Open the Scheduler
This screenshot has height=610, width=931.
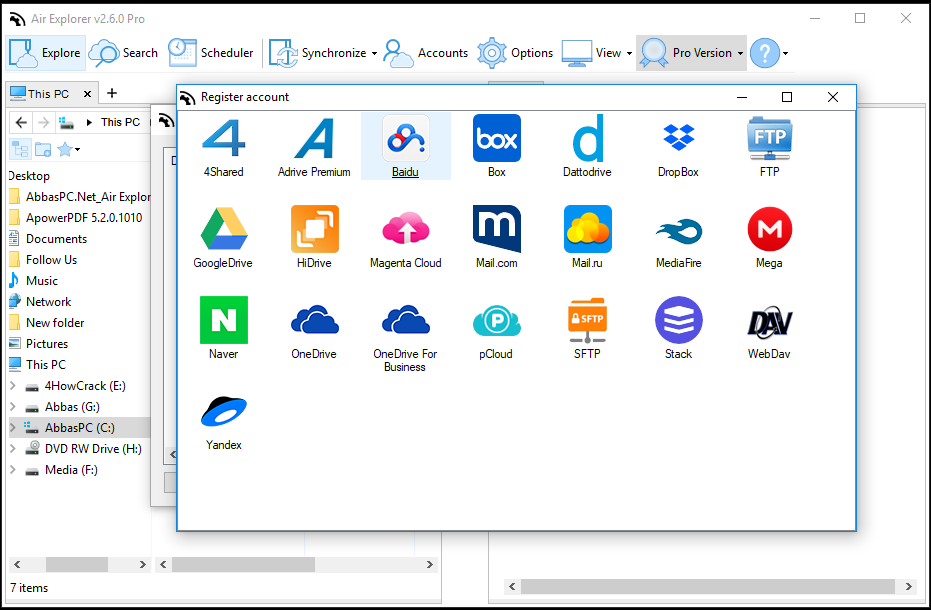[211, 53]
